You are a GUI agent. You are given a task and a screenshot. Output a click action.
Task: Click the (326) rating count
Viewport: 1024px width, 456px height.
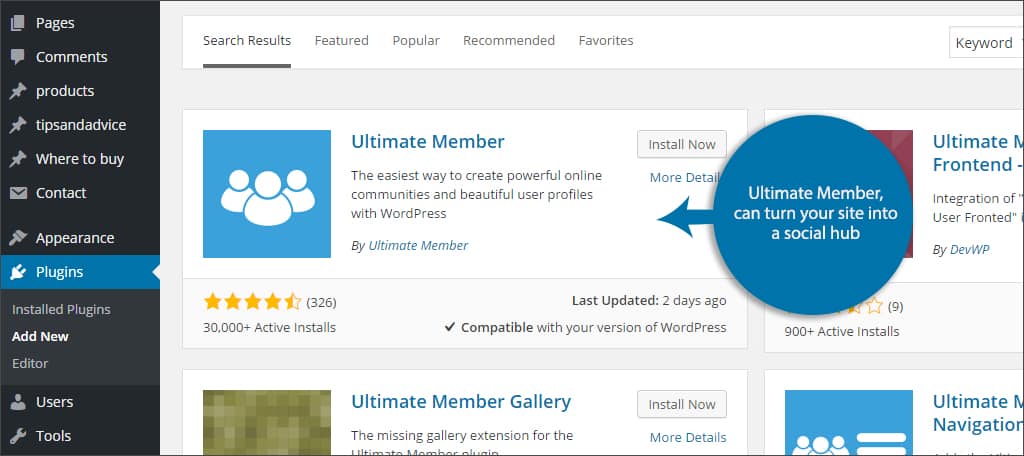tap(321, 302)
